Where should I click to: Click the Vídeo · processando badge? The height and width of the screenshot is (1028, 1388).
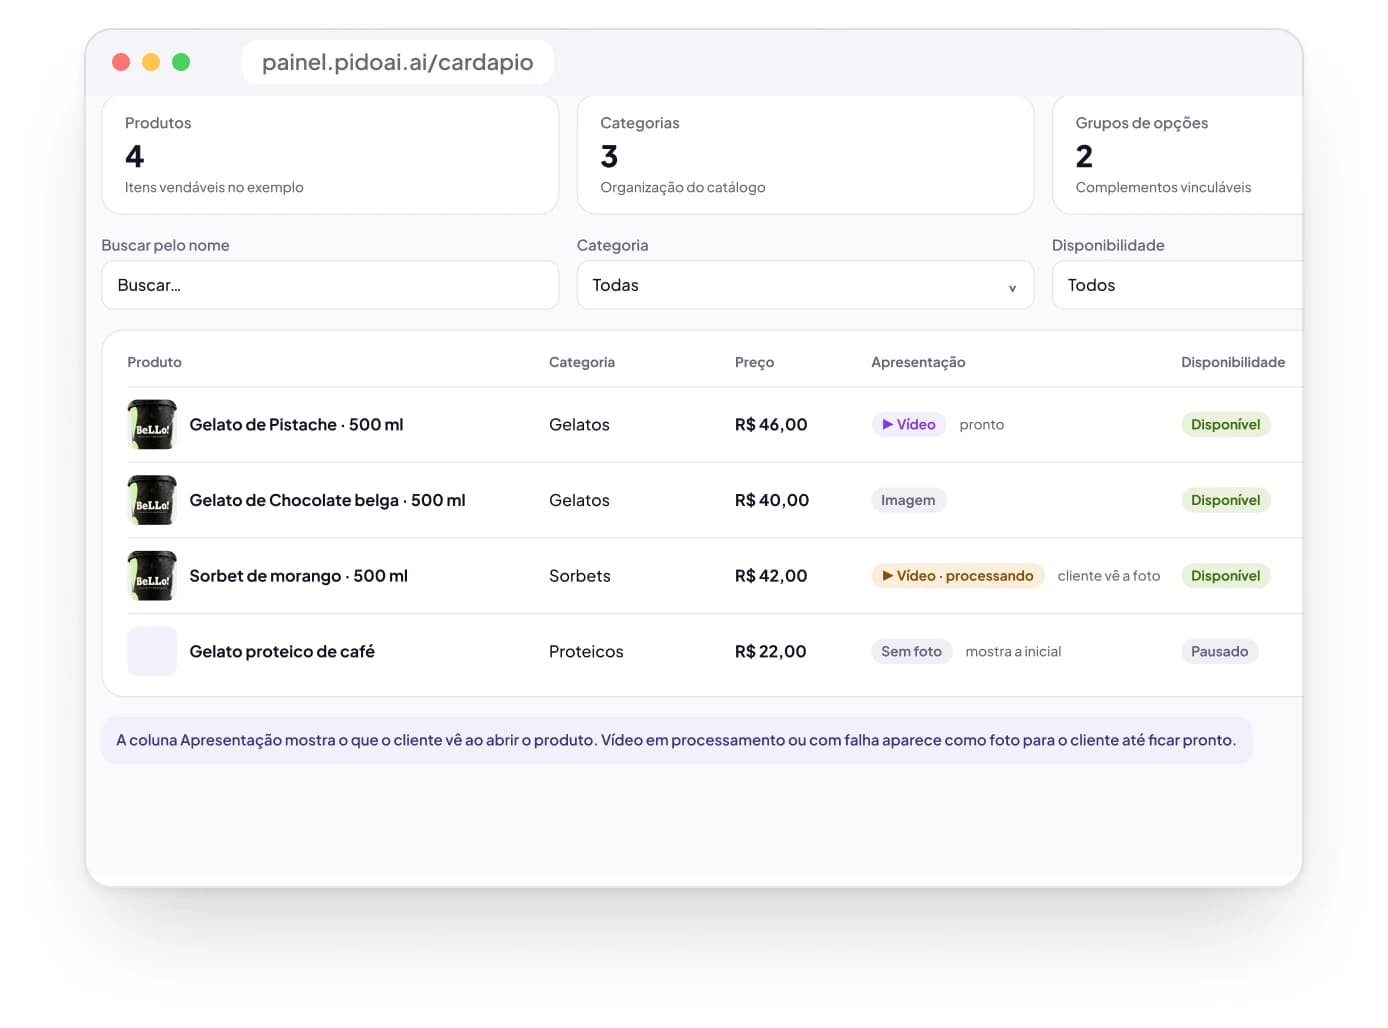pyautogui.click(x=958, y=576)
